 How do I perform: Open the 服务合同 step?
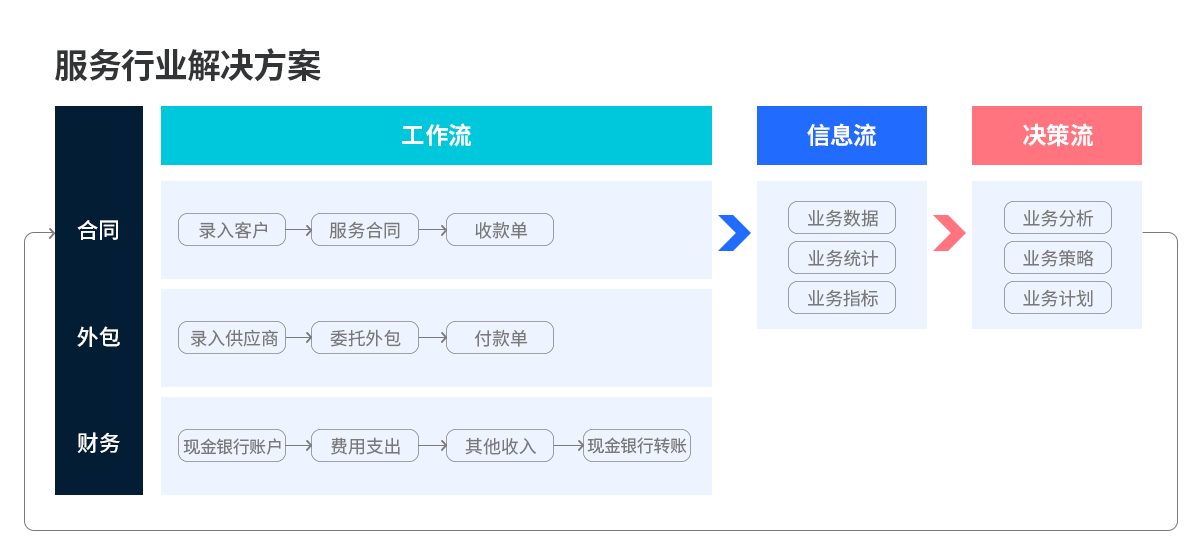(x=365, y=230)
